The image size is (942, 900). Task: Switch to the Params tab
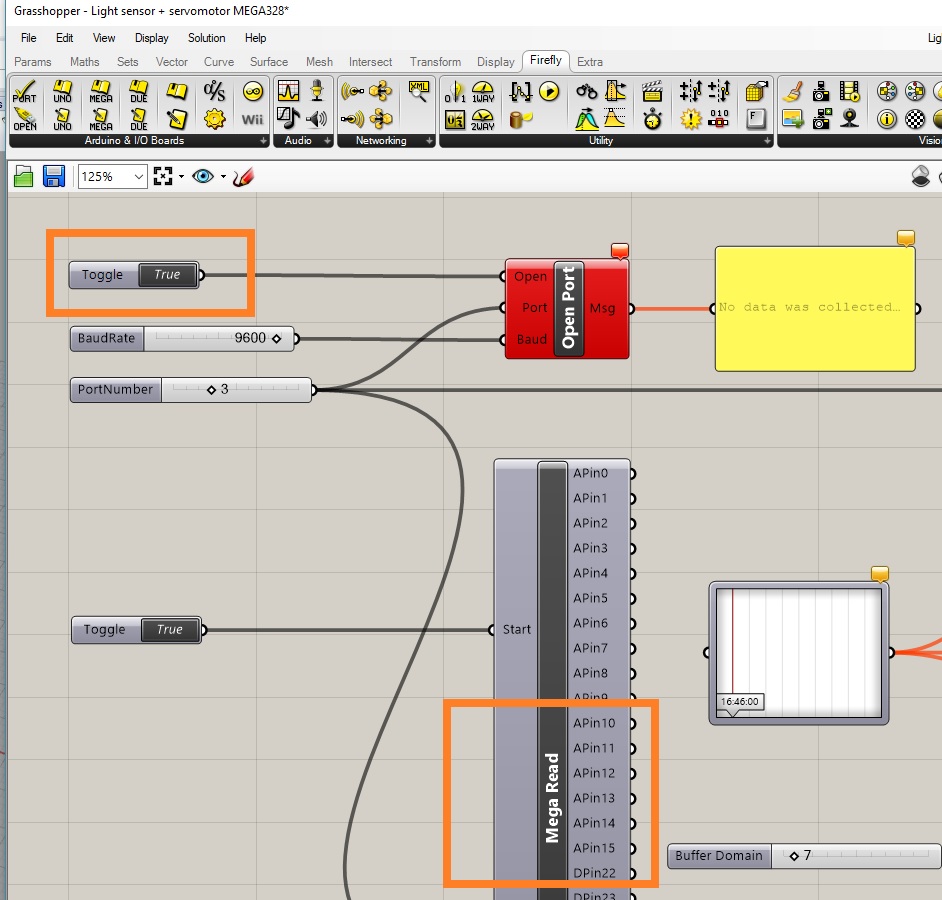32,62
